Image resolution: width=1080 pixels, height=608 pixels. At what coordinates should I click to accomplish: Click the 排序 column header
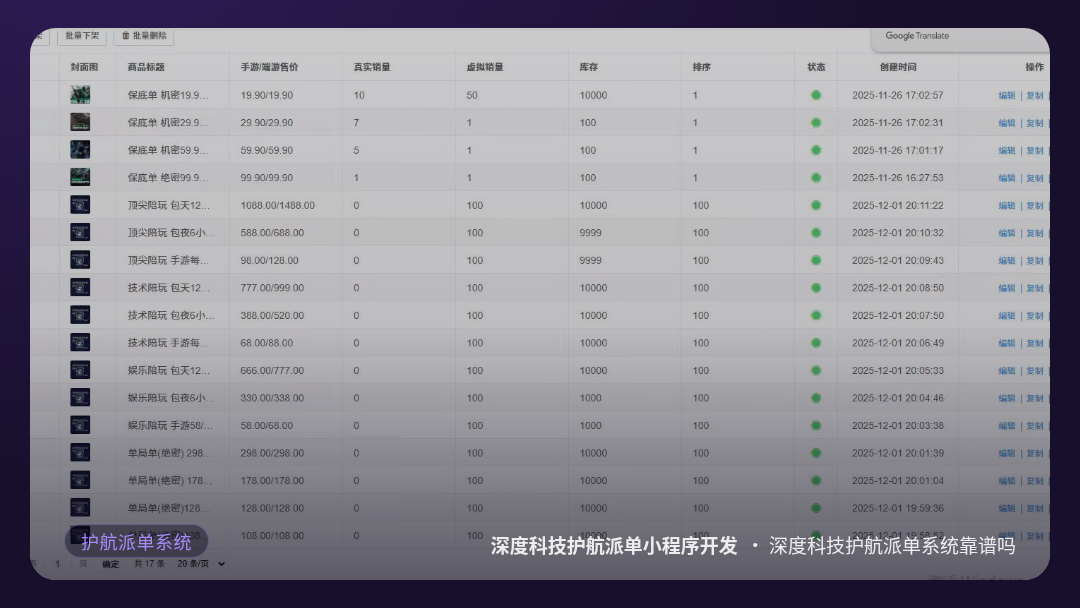coord(701,67)
